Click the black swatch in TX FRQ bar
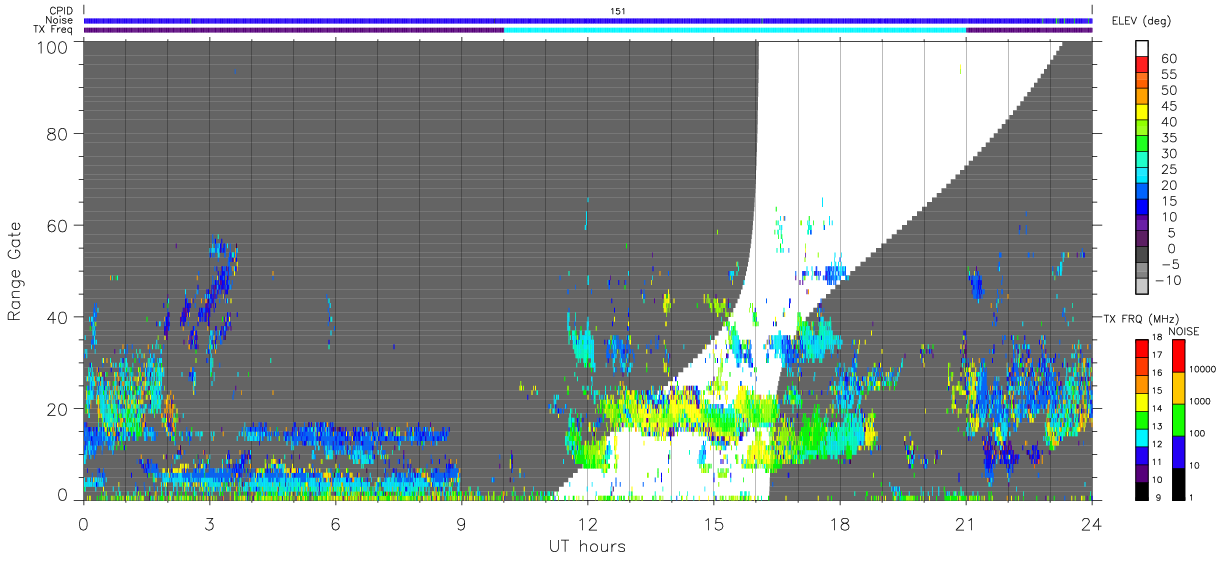The width and height of the screenshot is (1228, 567). click(x=1143, y=491)
